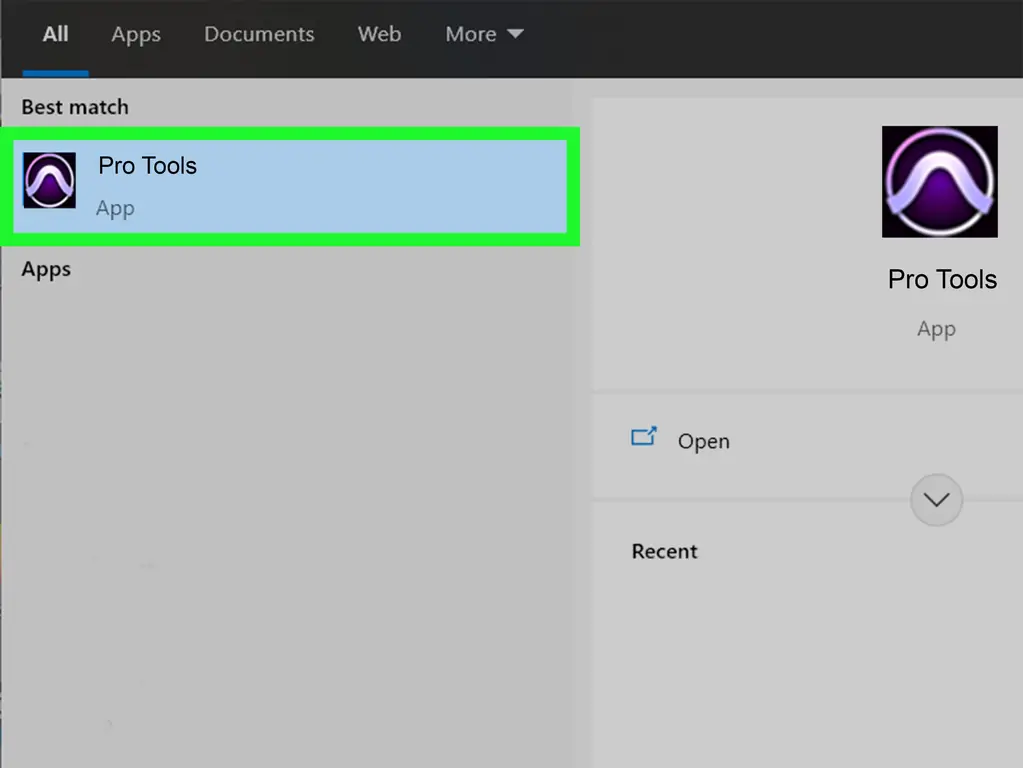The width and height of the screenshot is (1023, 768).
Task: Click the 'App' label under preview title
Action: [936, 330]
